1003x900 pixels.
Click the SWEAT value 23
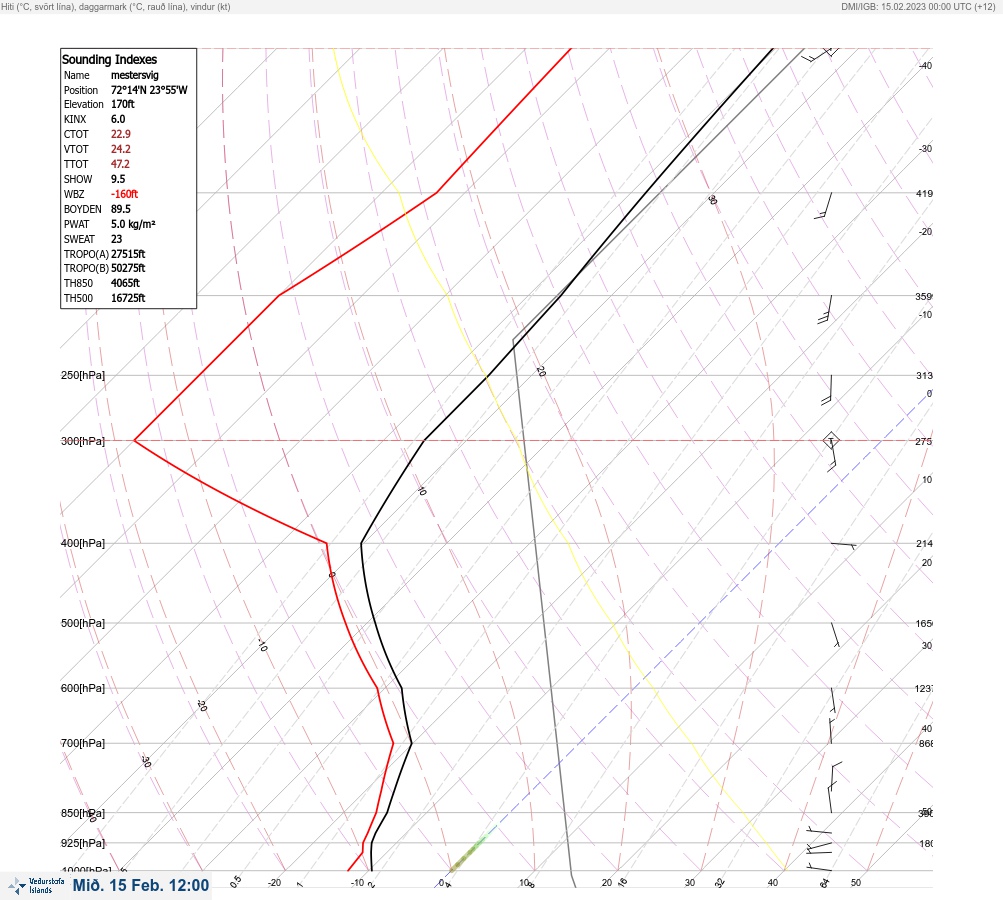click(x=116, y=239)
